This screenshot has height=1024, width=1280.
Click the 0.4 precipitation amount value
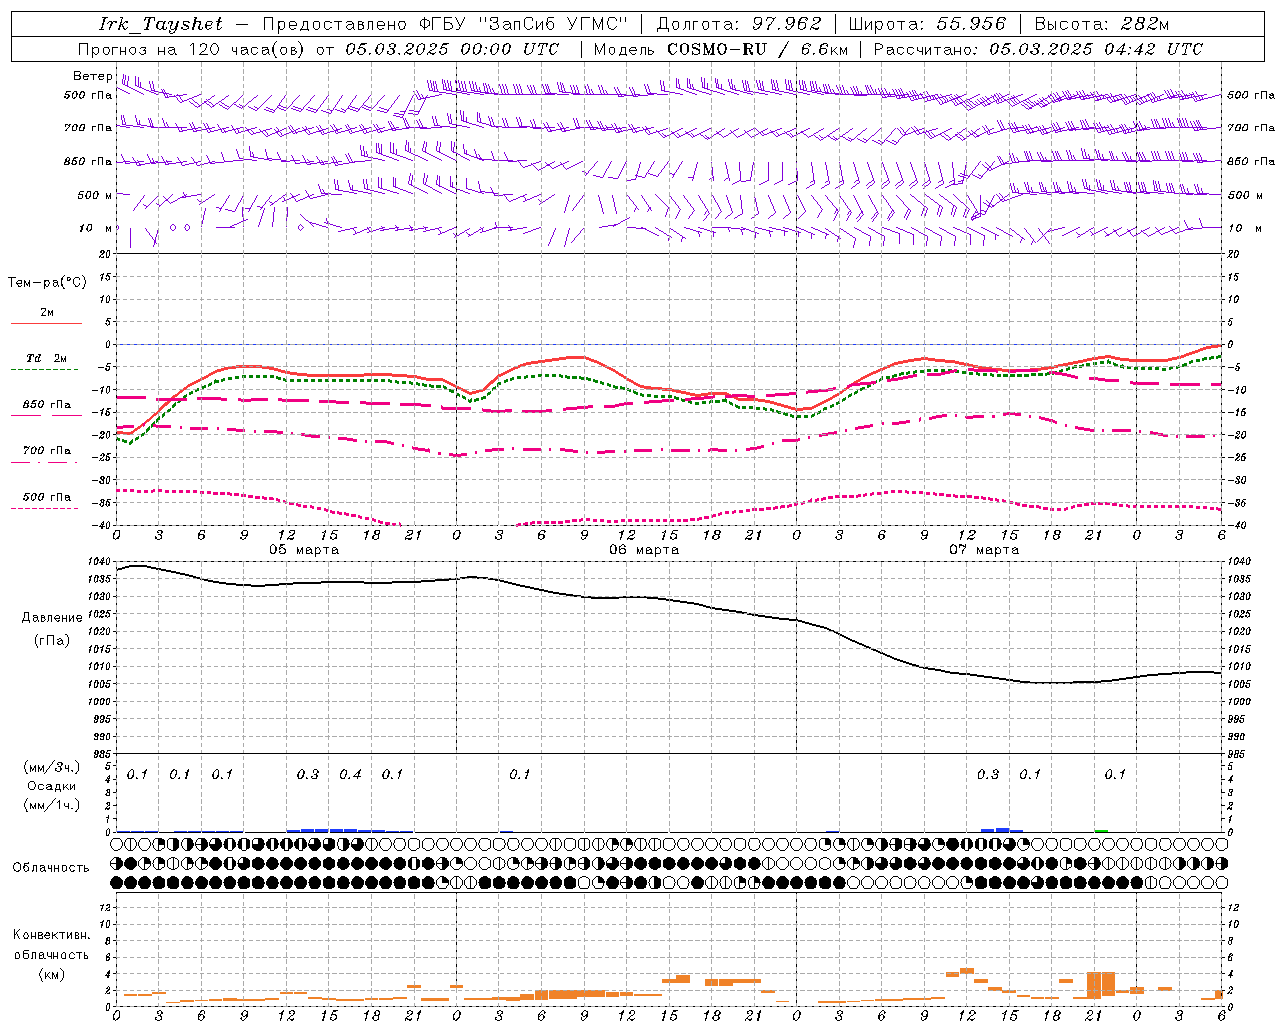(350, 775)
